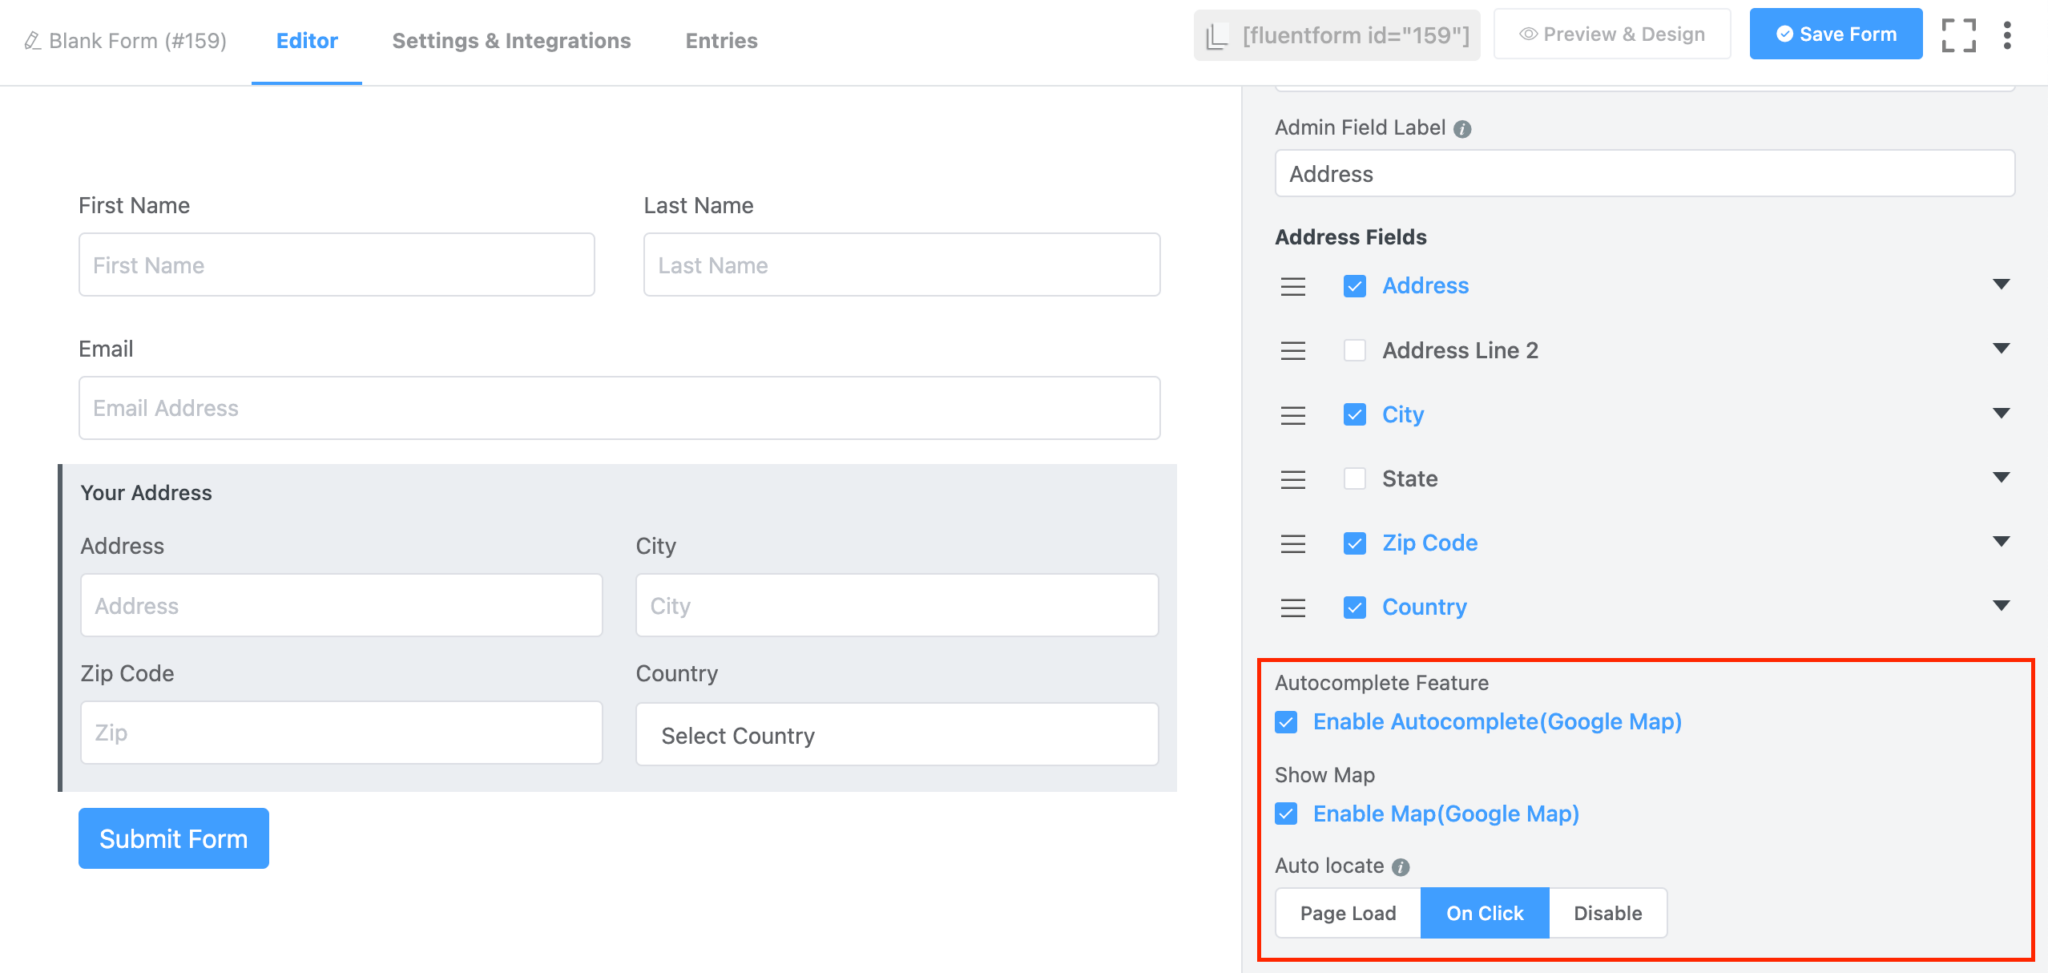Click the Save Form button

[1836, 33]
